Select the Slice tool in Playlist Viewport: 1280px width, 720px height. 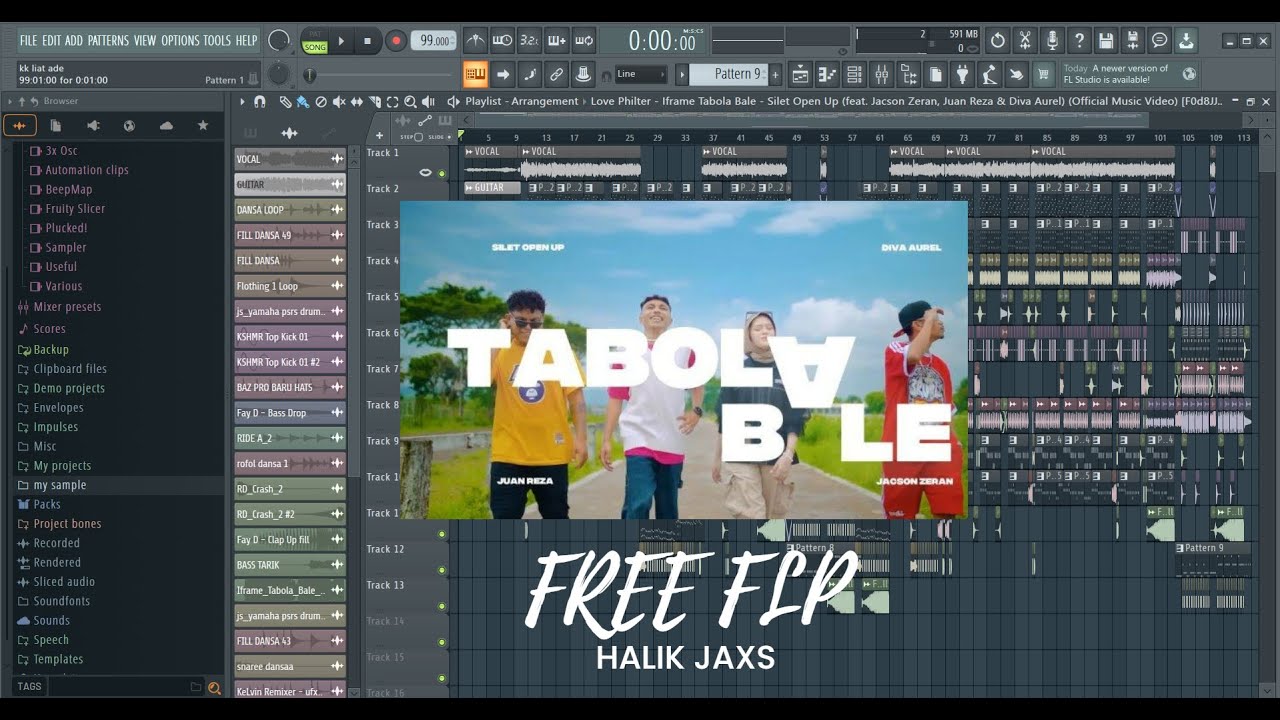point(375,101)
